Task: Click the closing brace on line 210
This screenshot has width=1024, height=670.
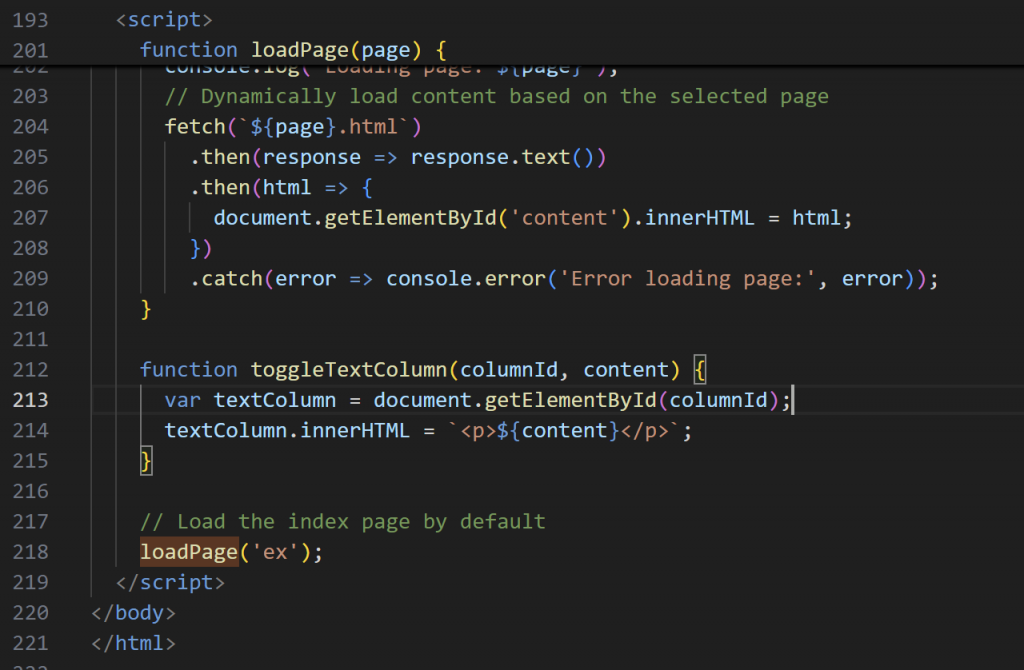Action: [x=146, y=309]
